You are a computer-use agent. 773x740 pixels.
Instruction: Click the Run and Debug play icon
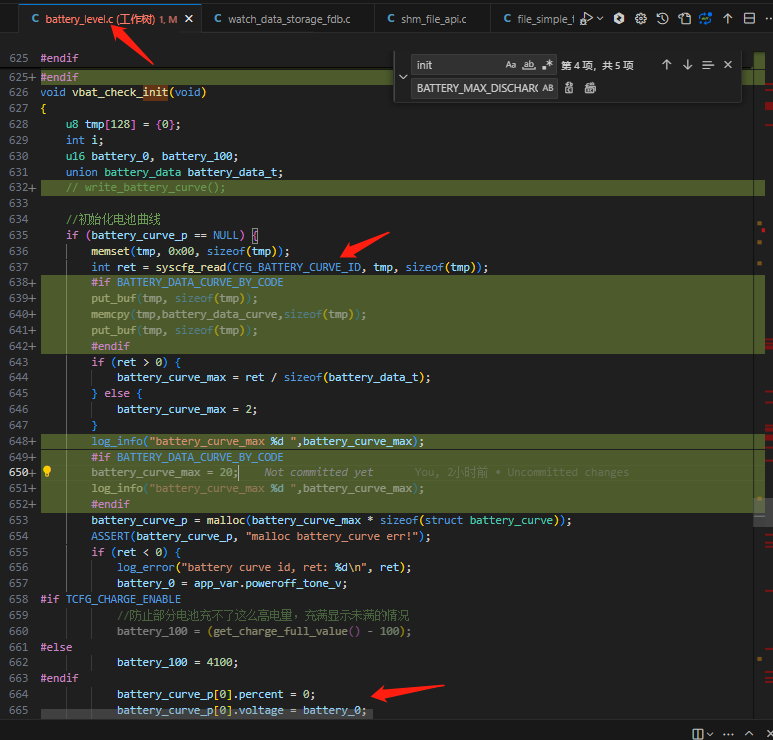tap(586, 19)
